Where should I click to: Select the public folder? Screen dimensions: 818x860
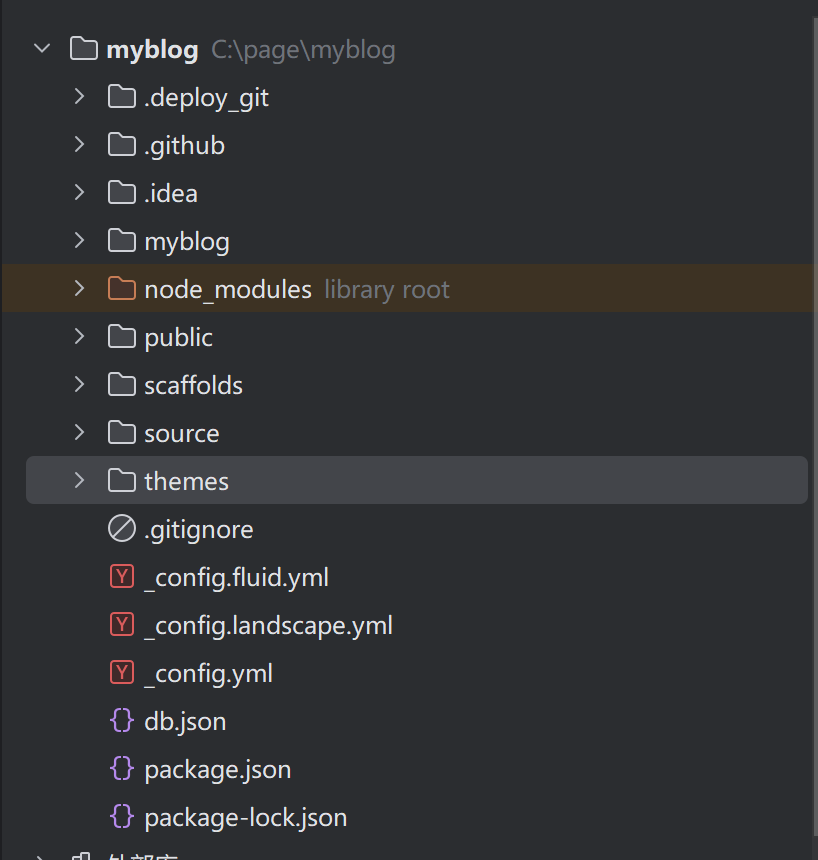coord(178,337)
